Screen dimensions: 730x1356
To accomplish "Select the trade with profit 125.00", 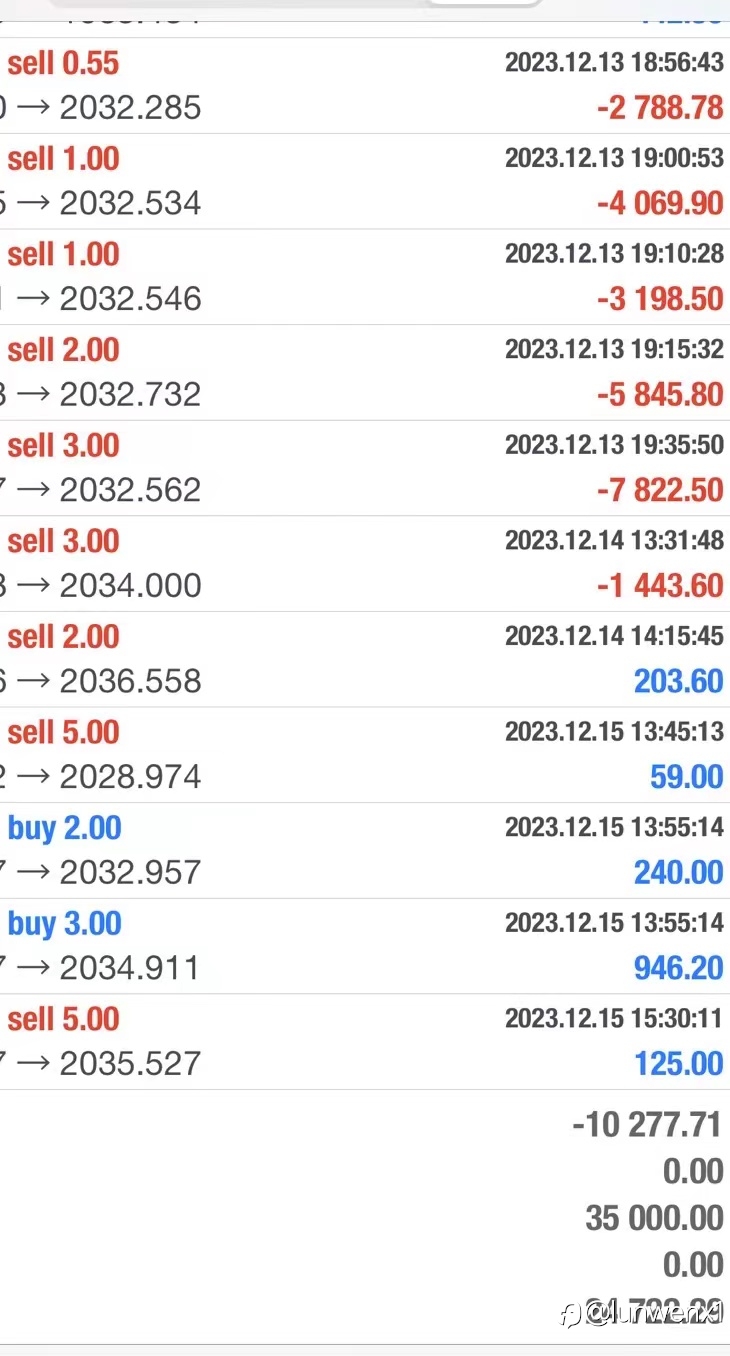I will (x=365, y=1042).
